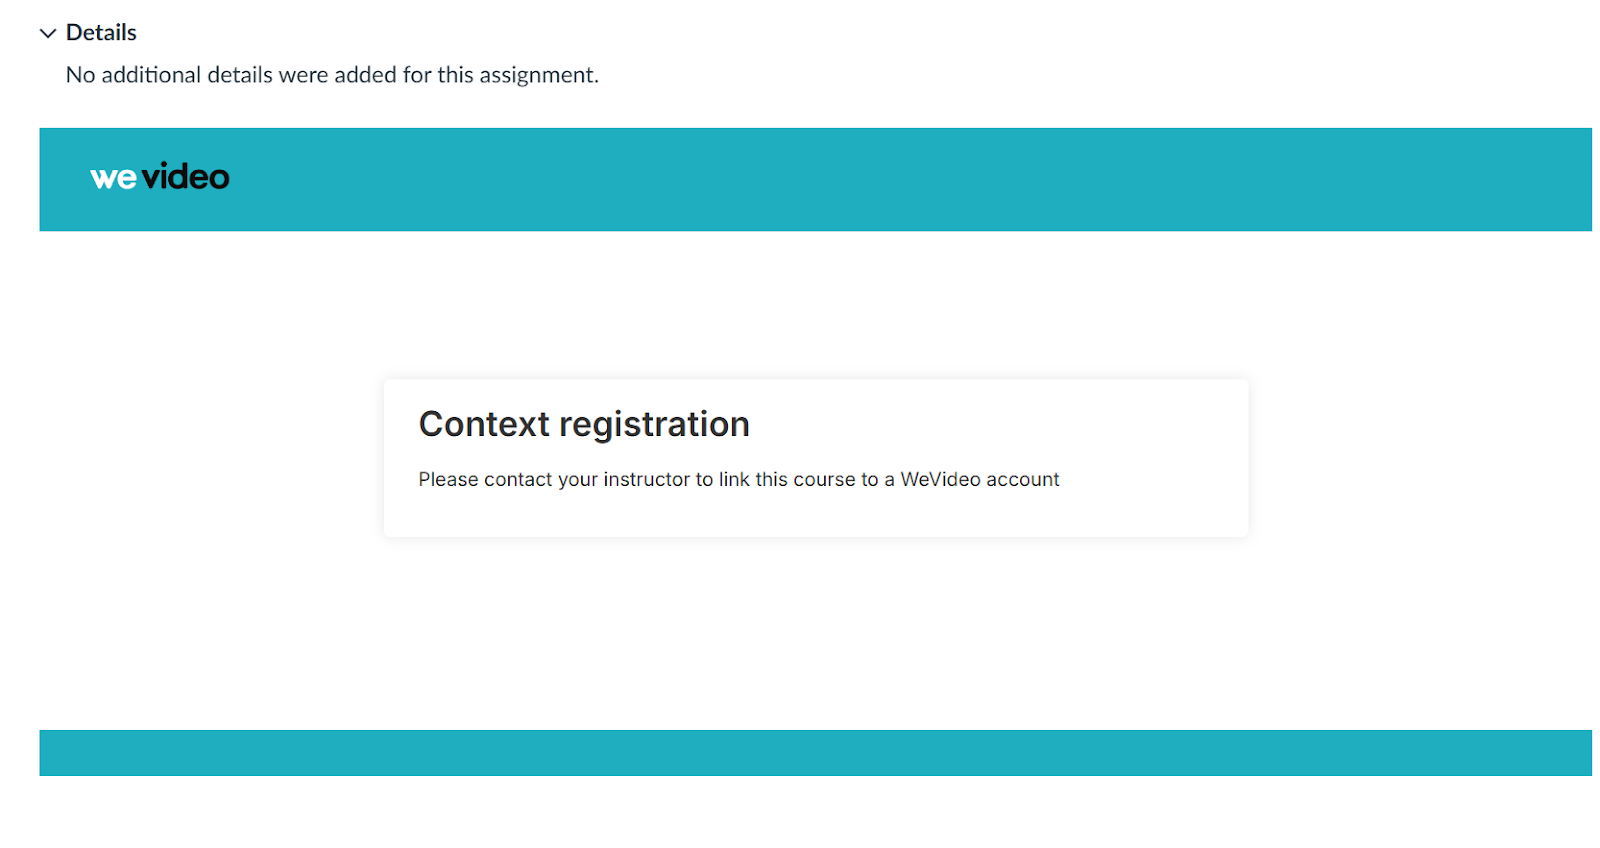The image size is (1600, 848).
Task: Click the teal footer bar
Action: click(x=815, y=753)
